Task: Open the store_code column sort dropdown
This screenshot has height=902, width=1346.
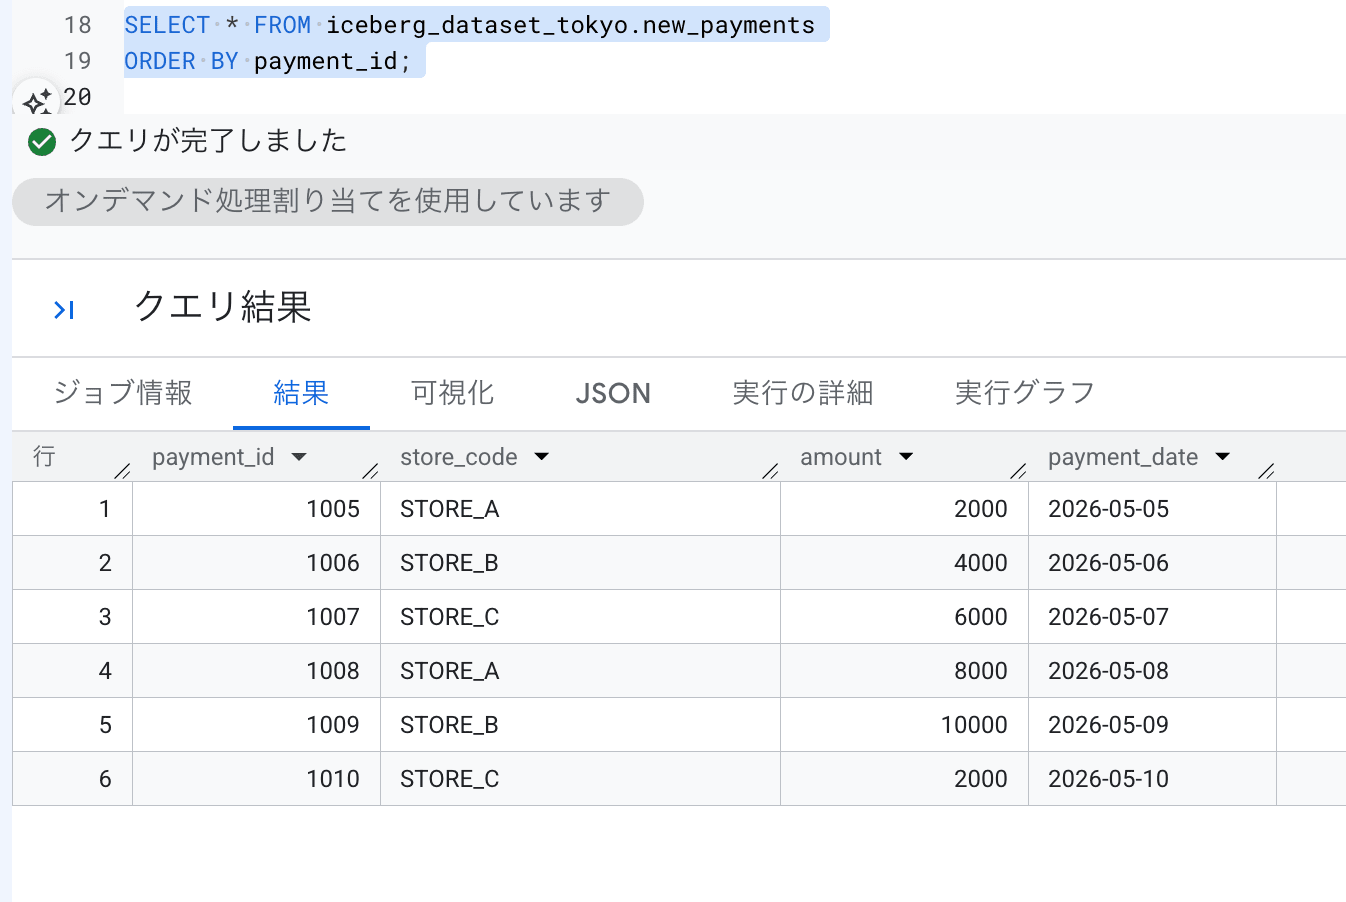Action: 542,457
